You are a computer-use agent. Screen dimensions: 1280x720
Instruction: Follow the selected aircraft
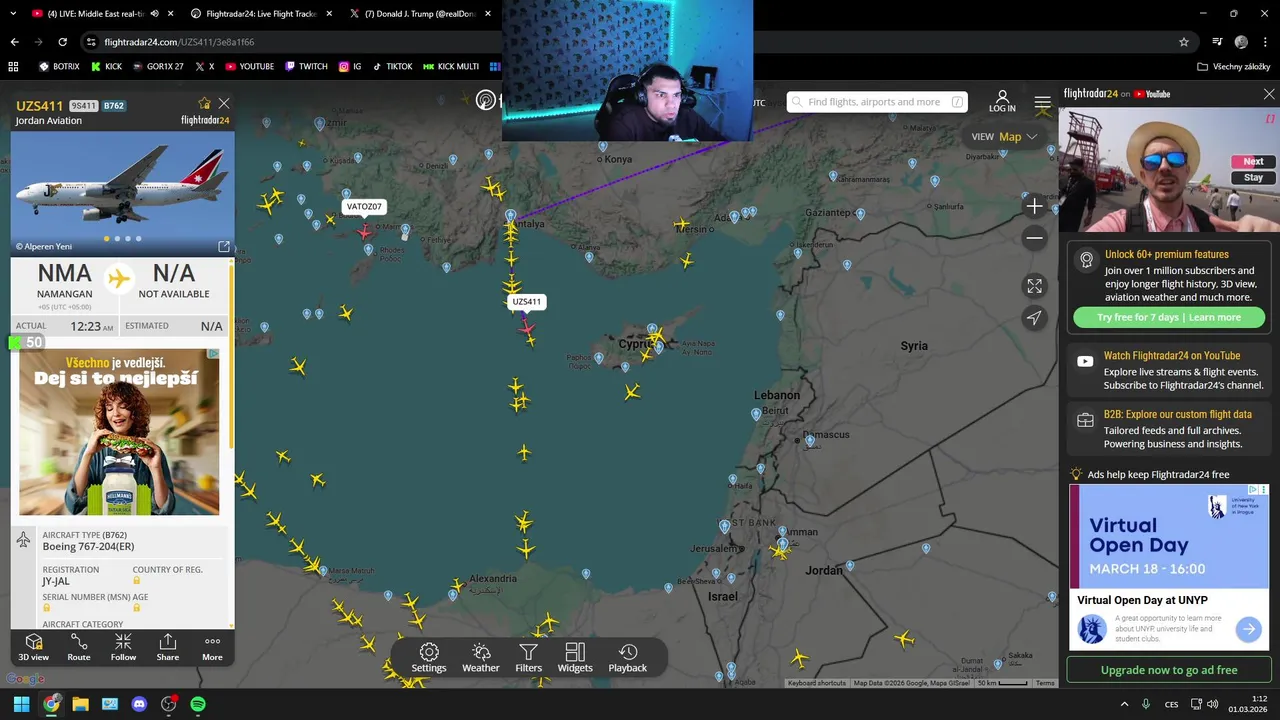[123, 647]
